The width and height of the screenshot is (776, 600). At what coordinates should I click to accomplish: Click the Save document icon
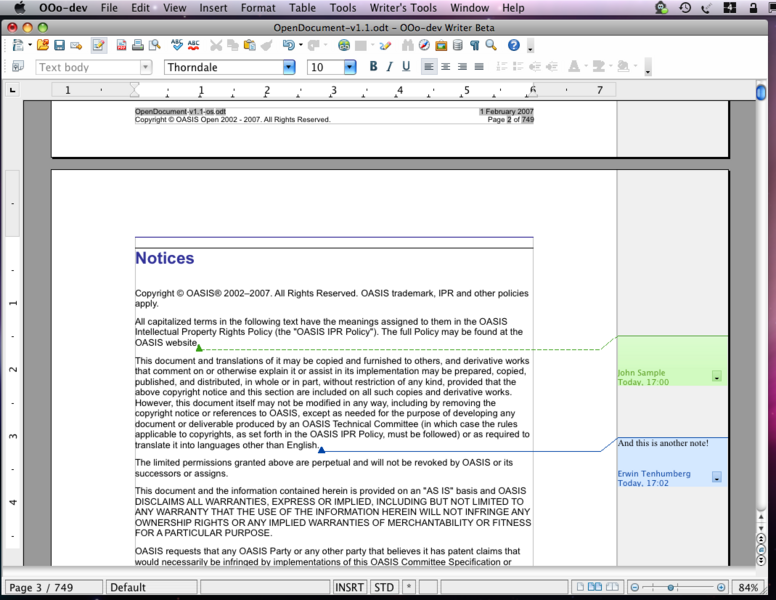(x=60, y=46)
